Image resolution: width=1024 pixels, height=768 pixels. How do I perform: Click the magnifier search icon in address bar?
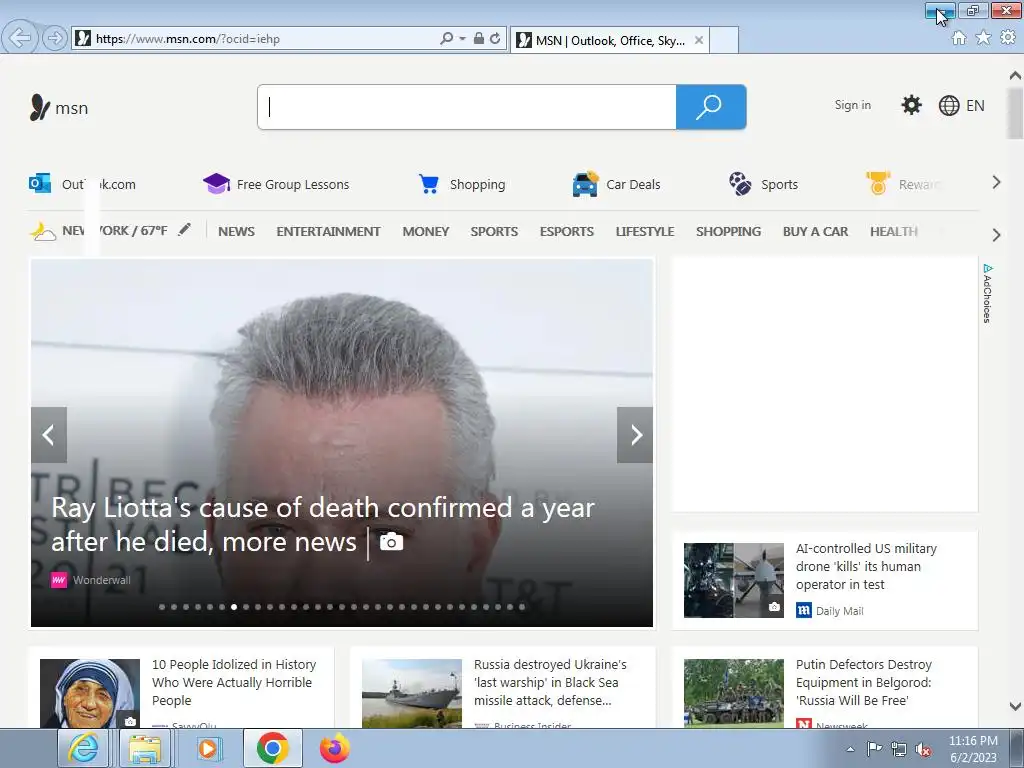click(447, 39)
